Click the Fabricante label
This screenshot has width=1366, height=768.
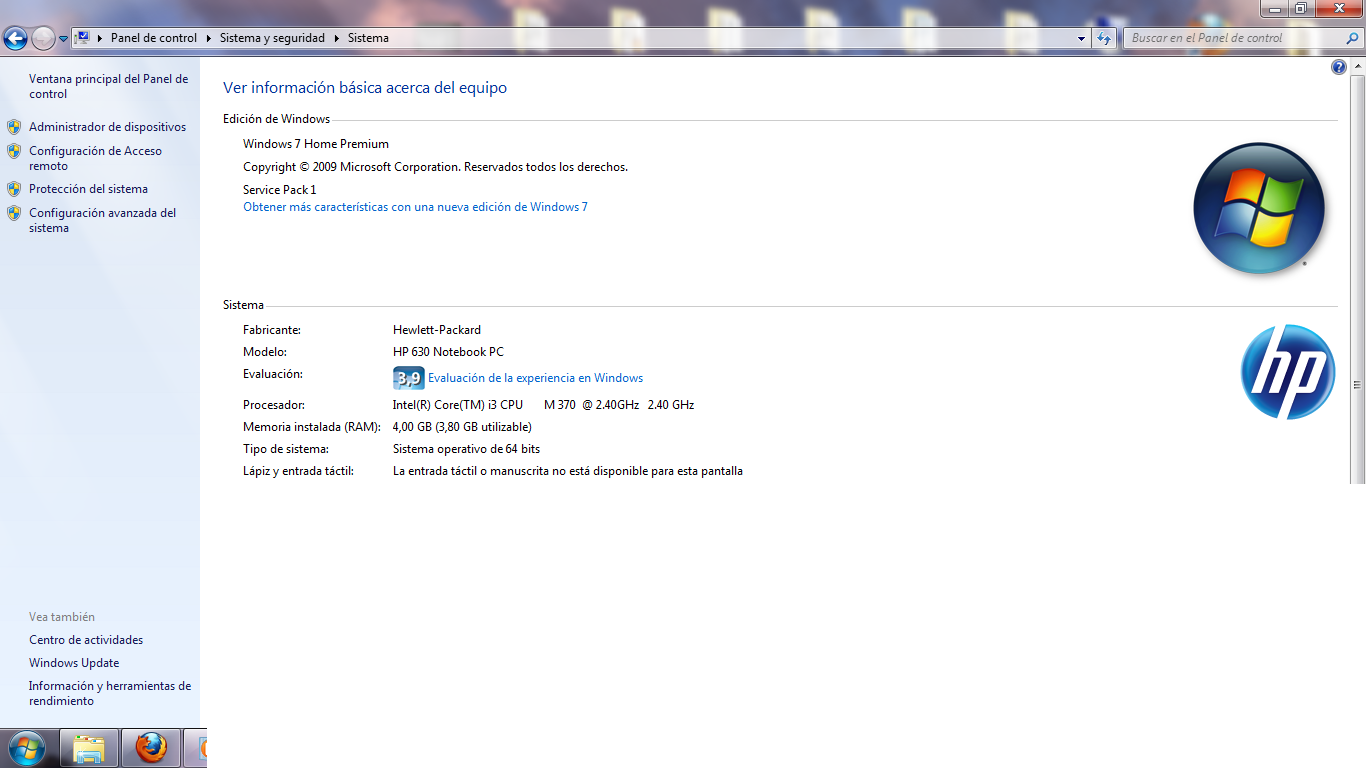pos(272,330)
